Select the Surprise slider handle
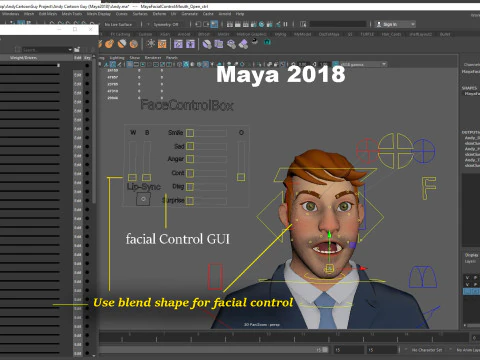The height and width of the screenshot is (360, 480). [190, 201]
